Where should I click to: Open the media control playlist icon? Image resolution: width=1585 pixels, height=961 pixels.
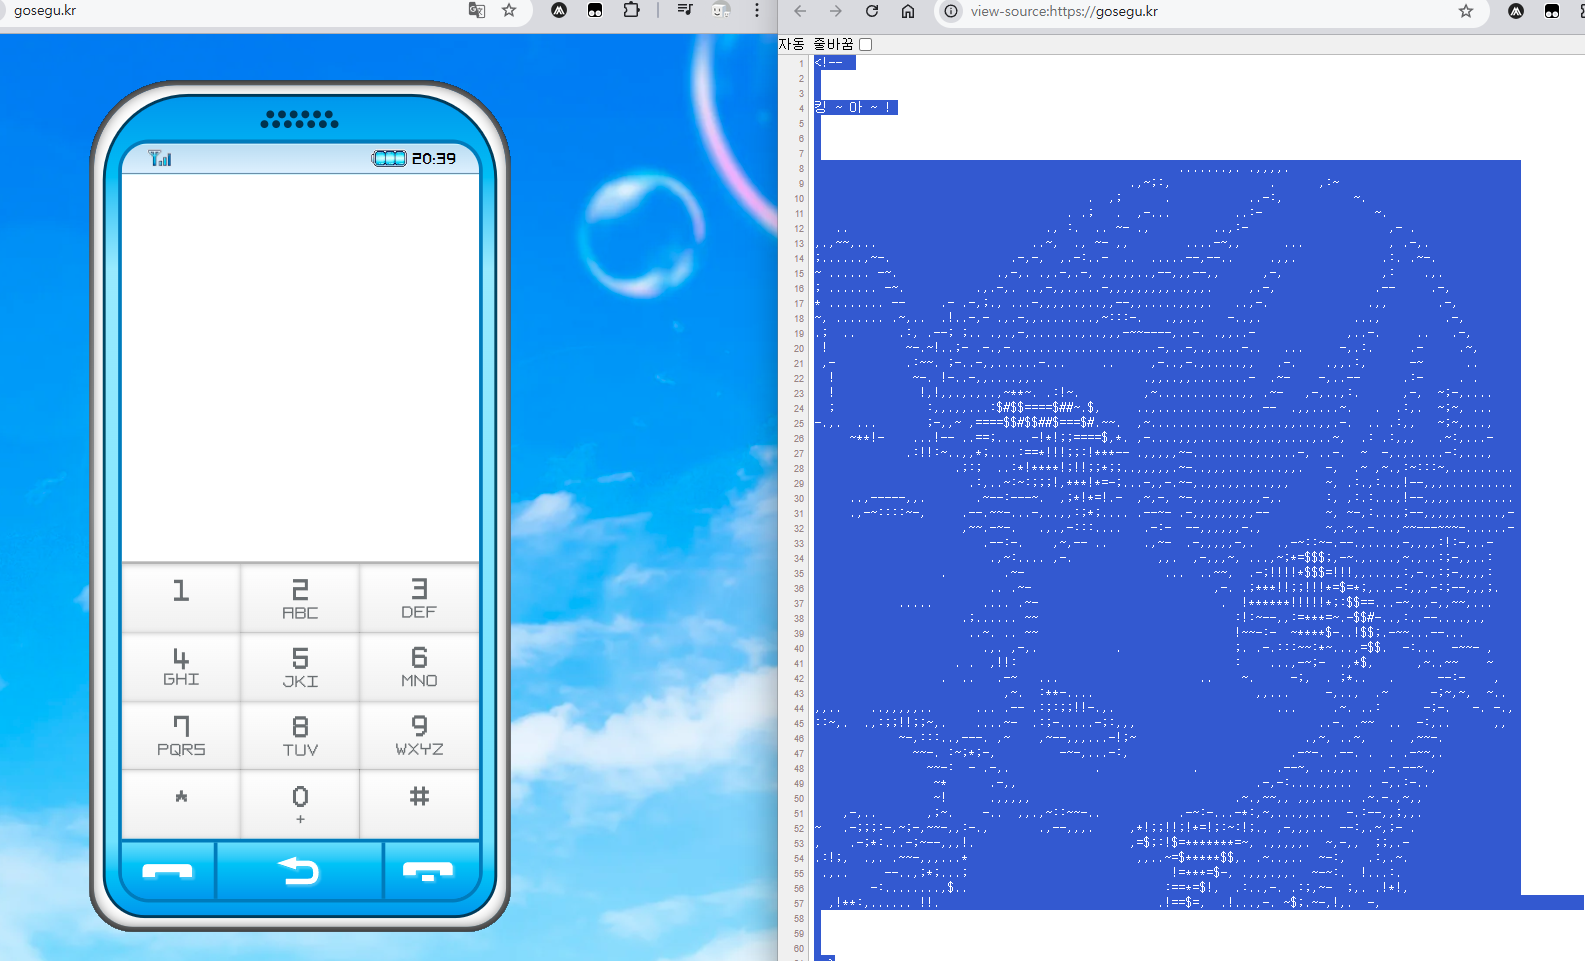point(685,10)
